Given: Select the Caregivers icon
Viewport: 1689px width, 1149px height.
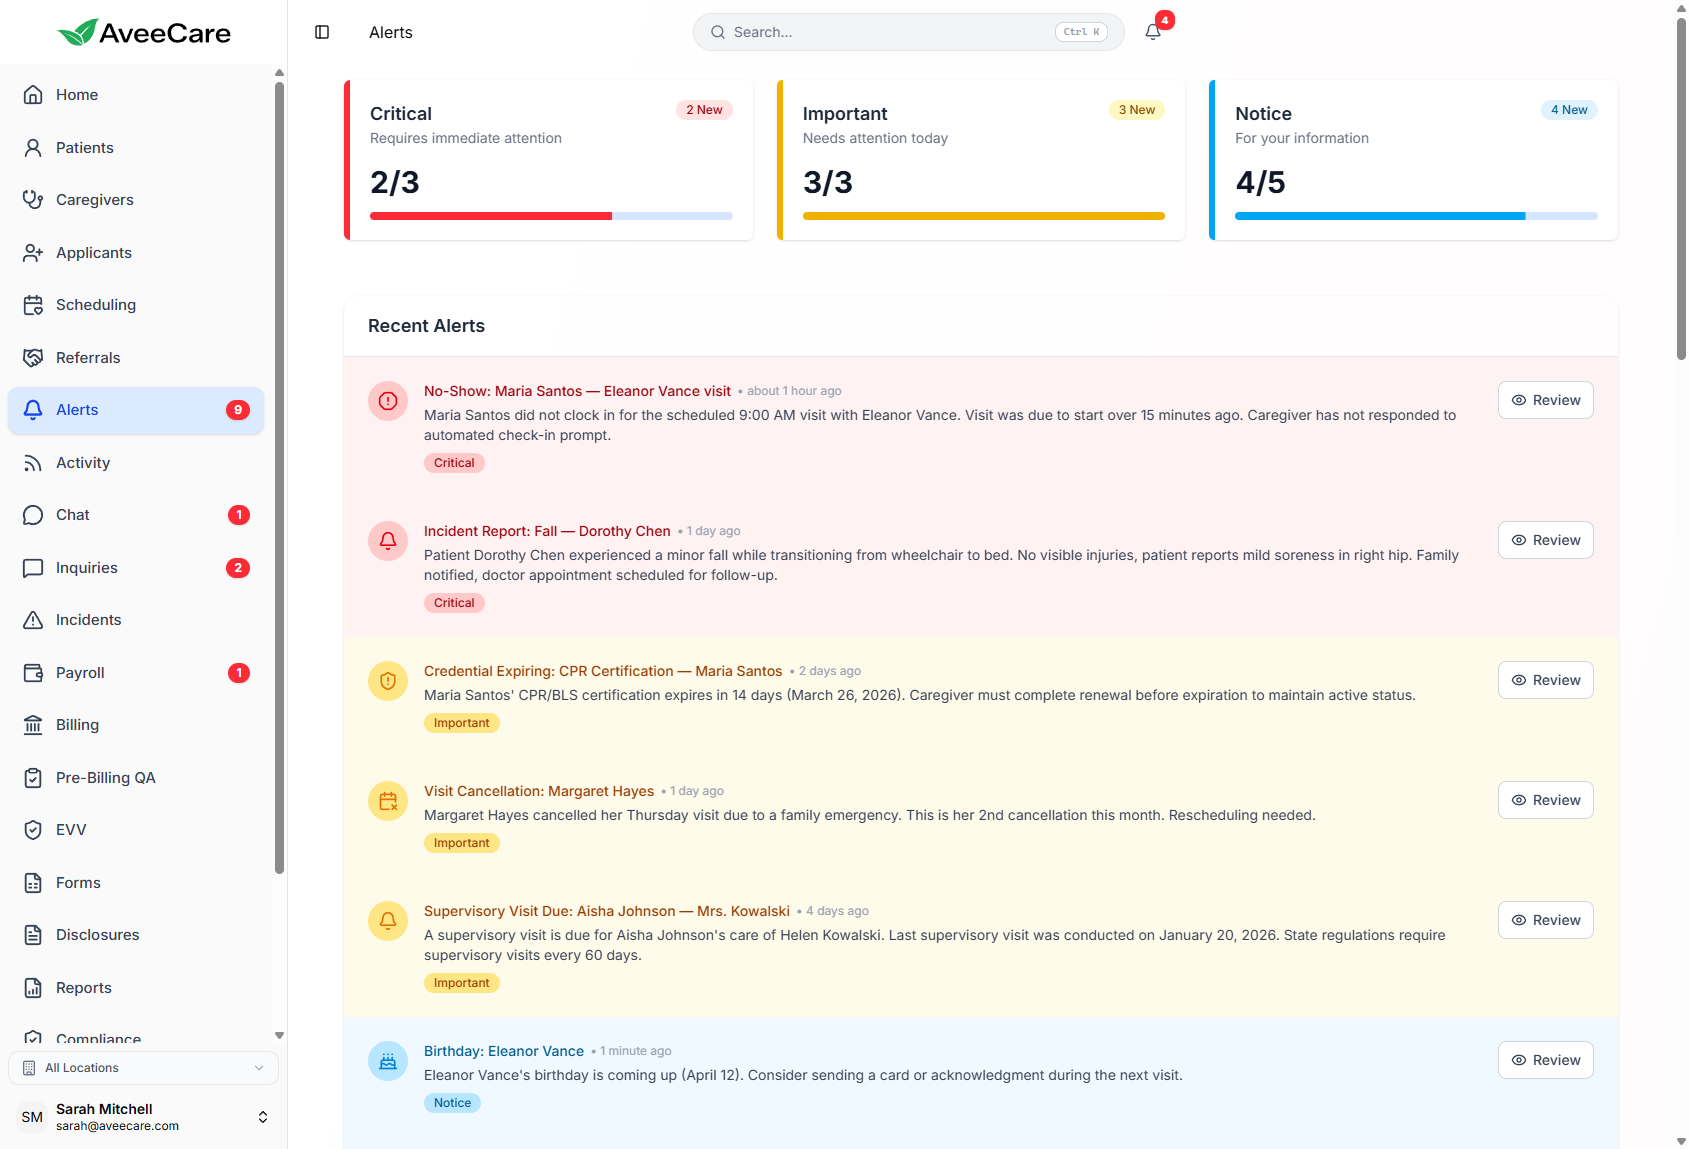Looking at the screenshot, I should tap(34, 199).
